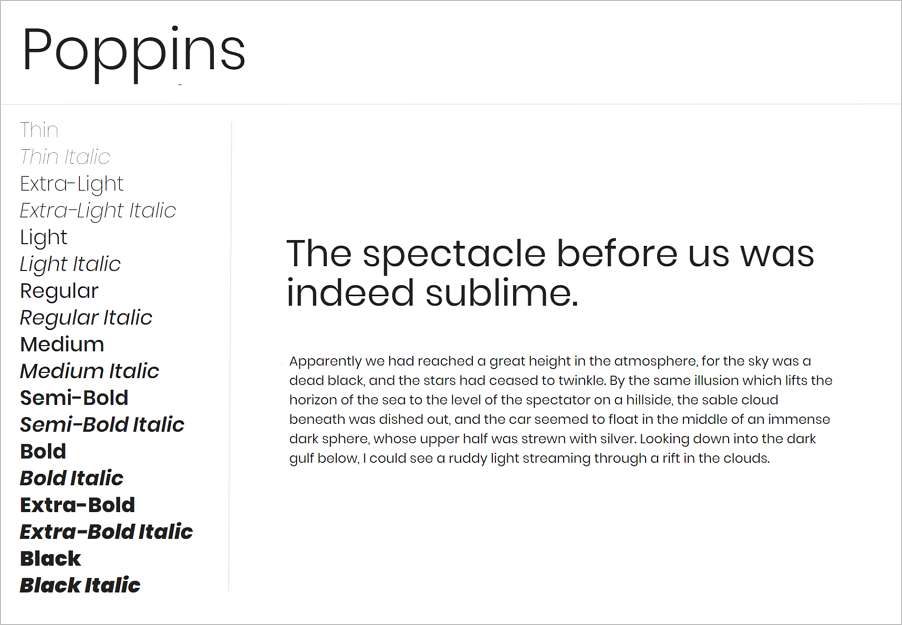Choose Extra-Bold Italic style
Image resolution: width=902 pixels, height=625 pixels.
coord(106,532)
